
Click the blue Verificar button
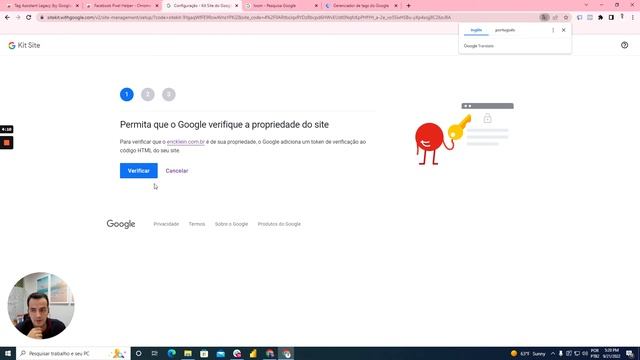point(138,171)
